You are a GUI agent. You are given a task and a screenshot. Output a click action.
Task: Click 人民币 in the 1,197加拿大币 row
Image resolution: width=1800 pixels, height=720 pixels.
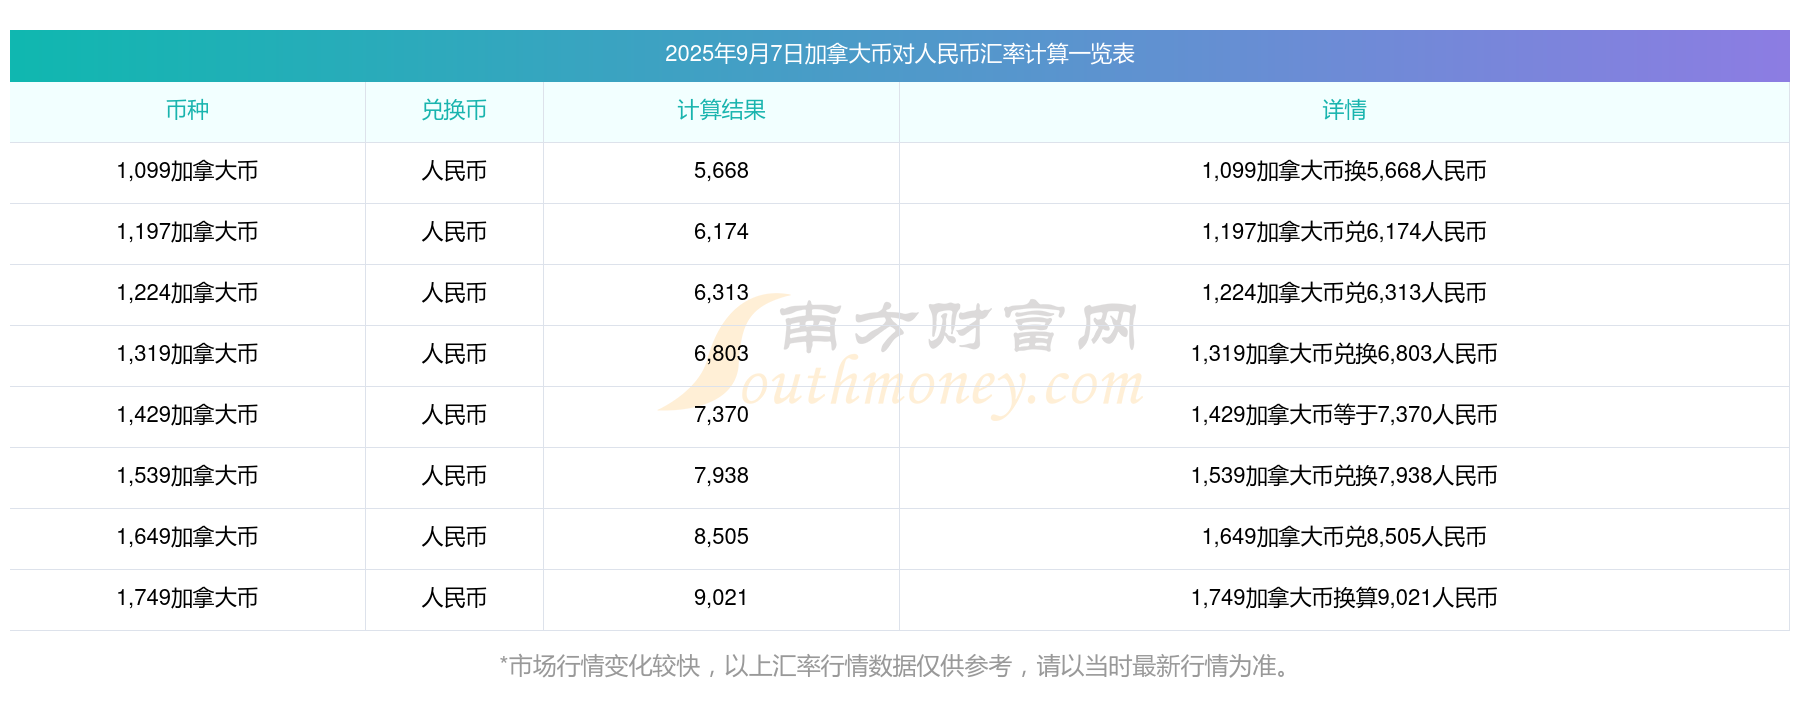coord(454,232)
